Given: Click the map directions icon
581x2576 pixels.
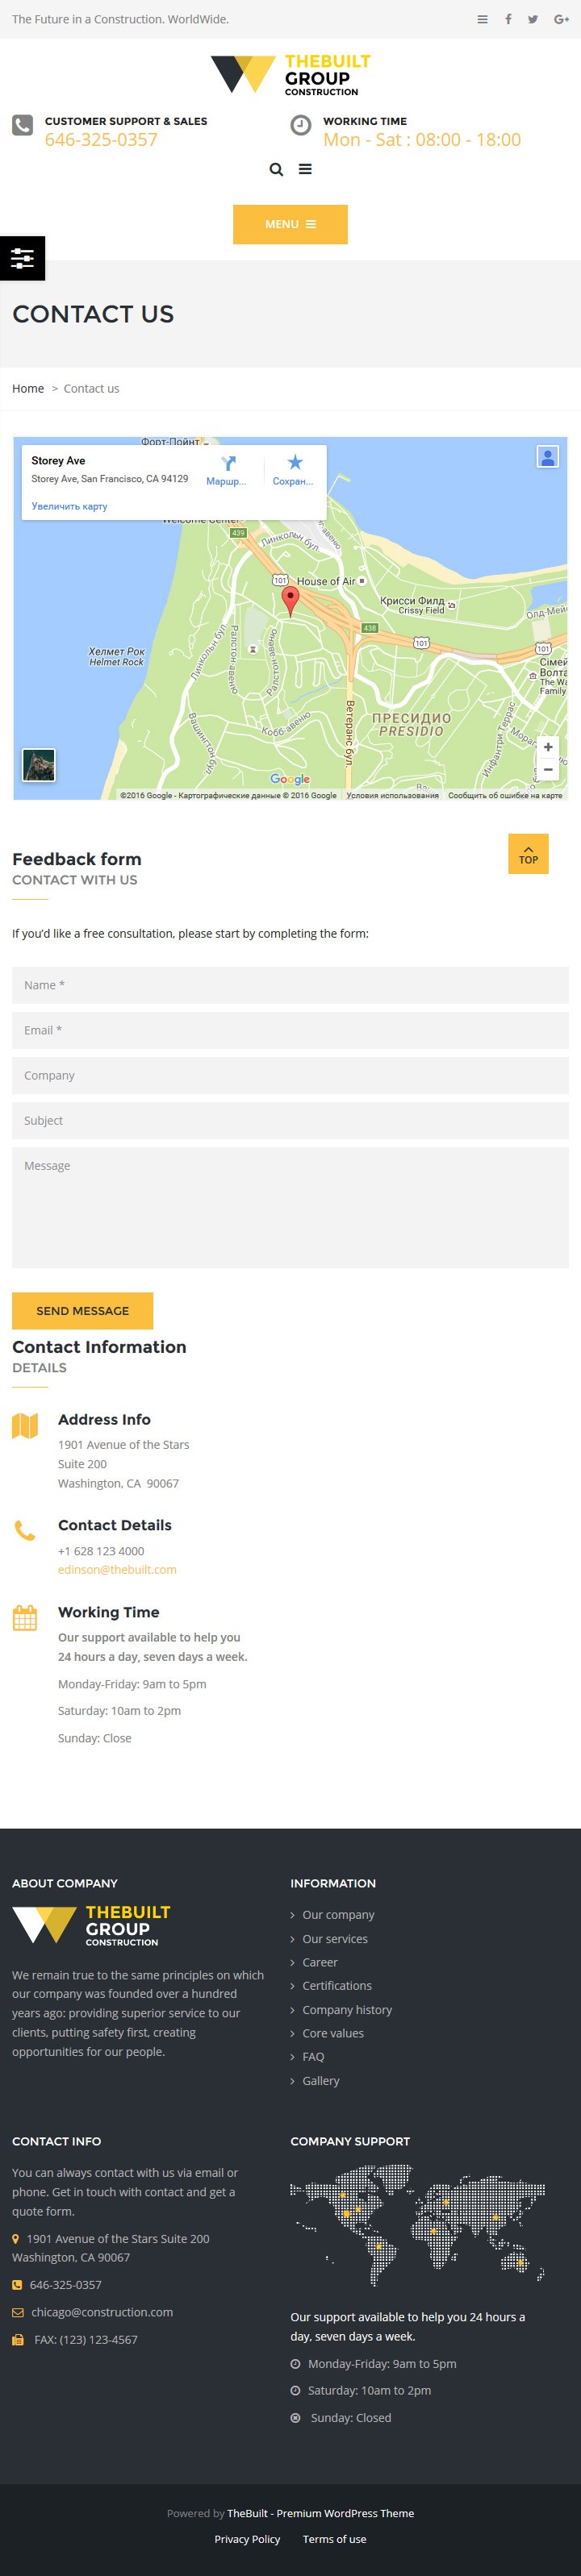Looking at the screenshot, I should coord(228,463).
